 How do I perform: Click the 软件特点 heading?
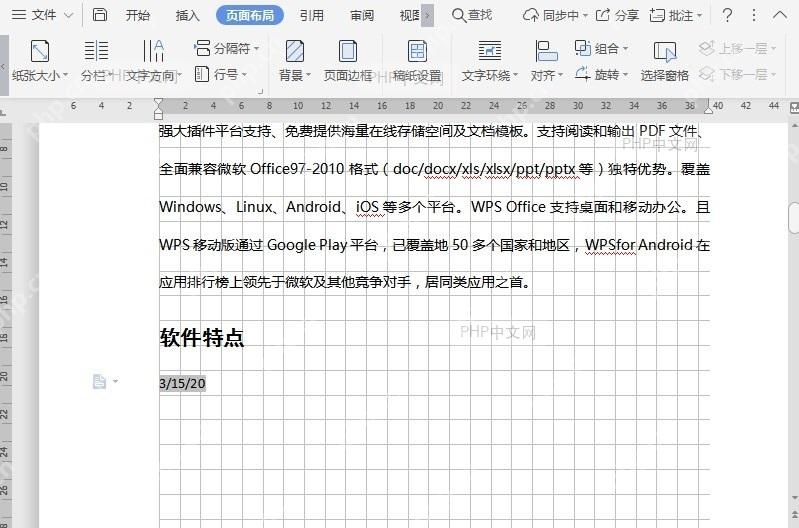pyautogui.click(x=202, y=338)
